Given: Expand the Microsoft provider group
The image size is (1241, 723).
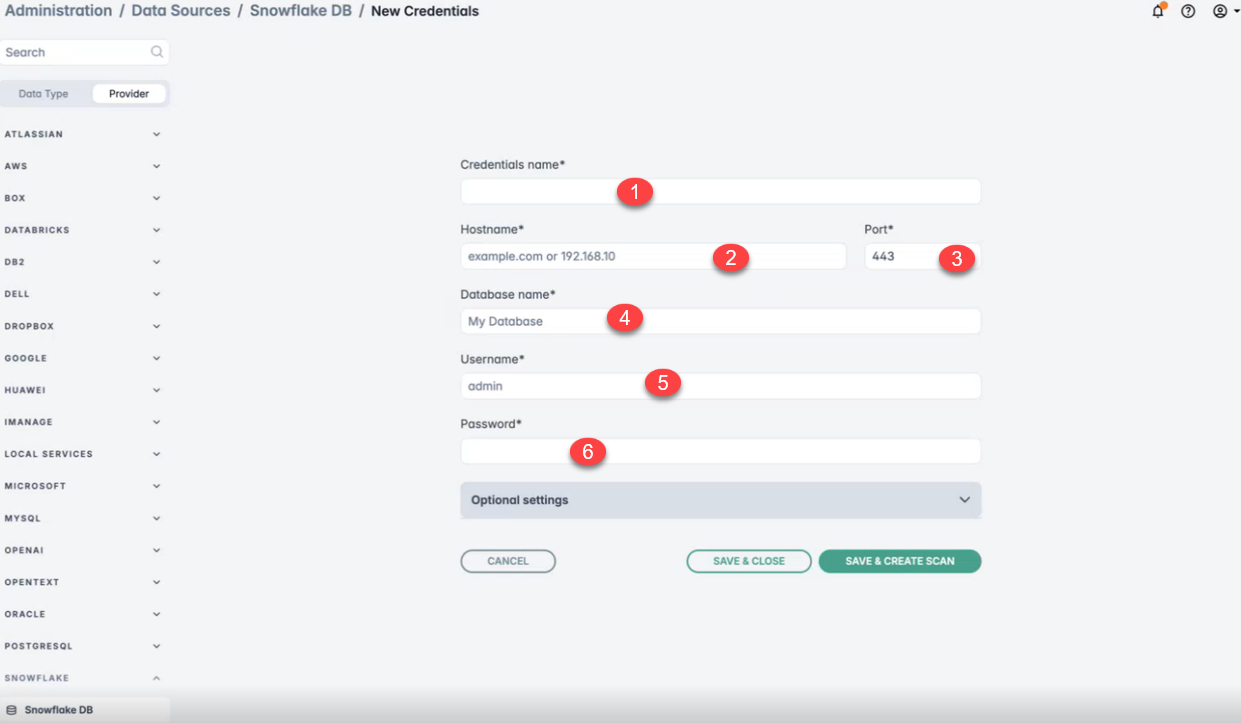Looking at the screenshot, I should point(156,486).
